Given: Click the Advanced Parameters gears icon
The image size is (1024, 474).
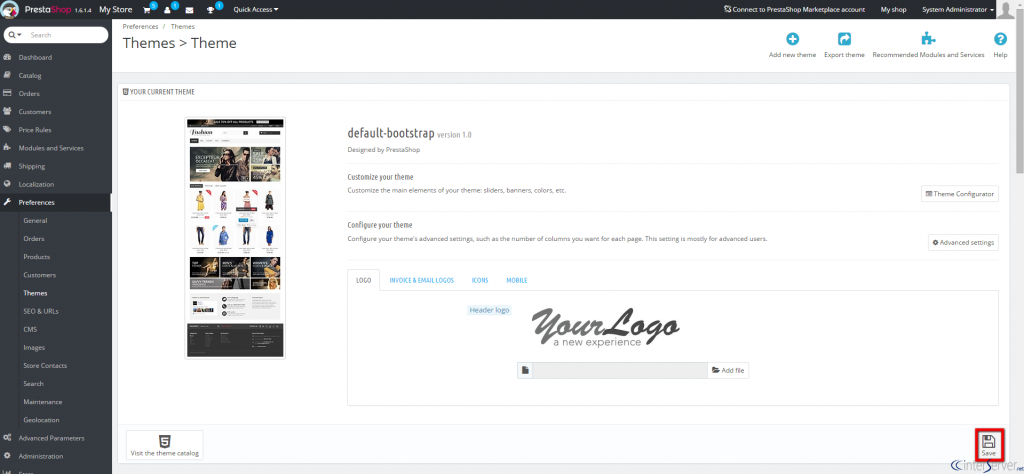Looking at the screenshot, I should pos(7,438).
